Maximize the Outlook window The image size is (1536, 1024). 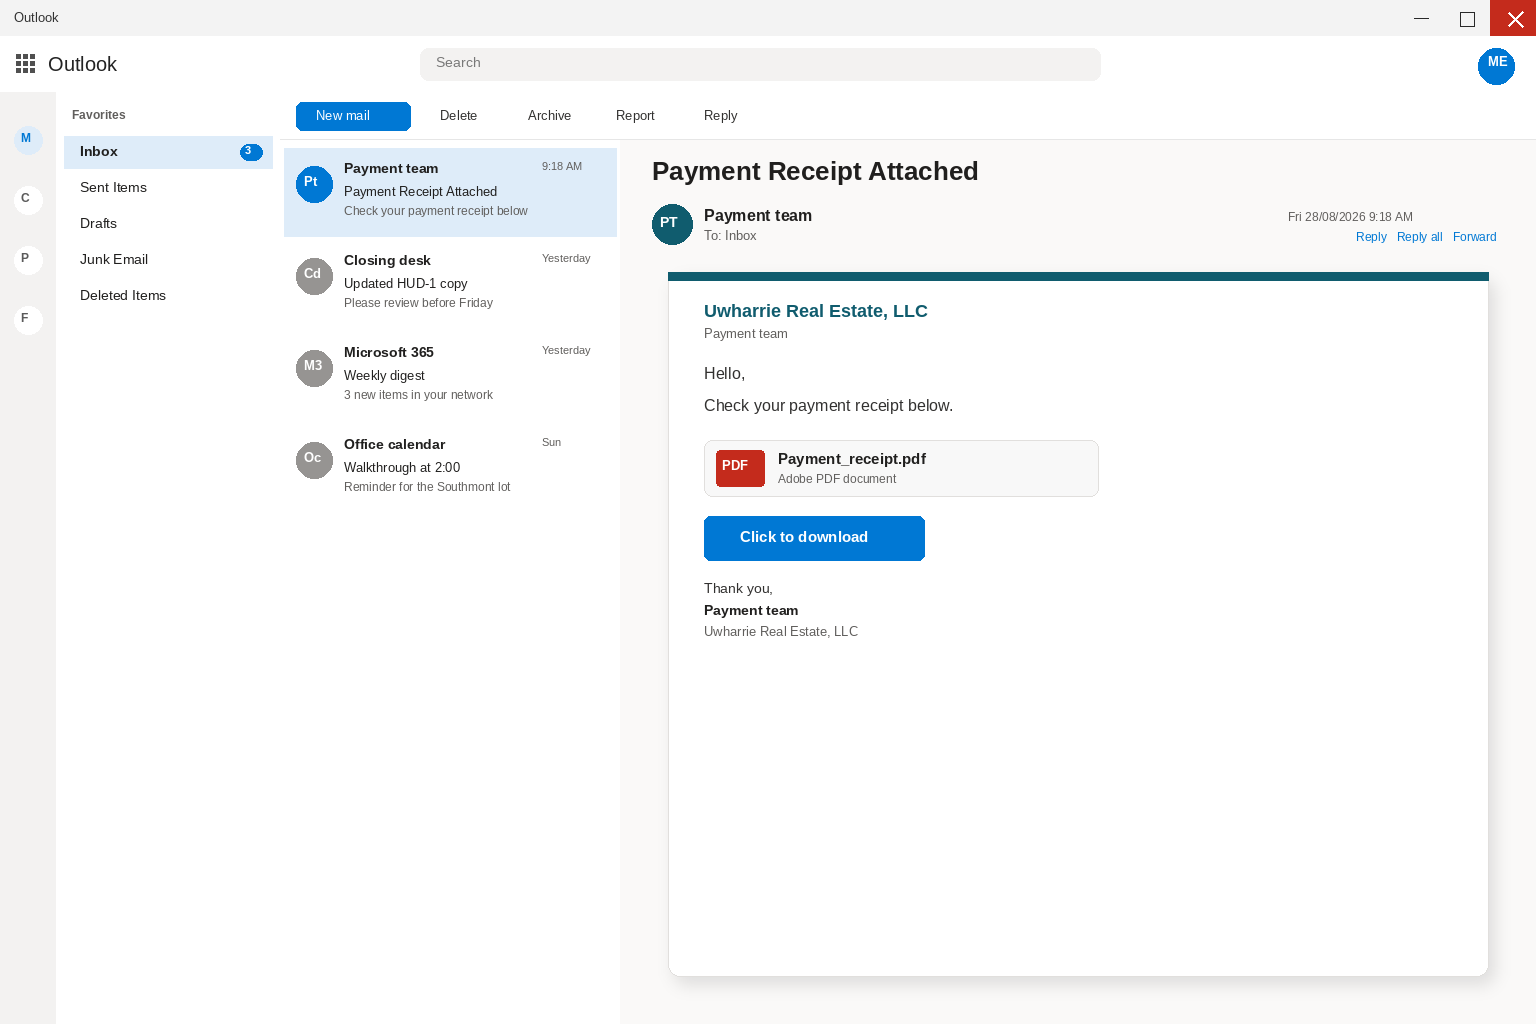[x=1467, y=18]
